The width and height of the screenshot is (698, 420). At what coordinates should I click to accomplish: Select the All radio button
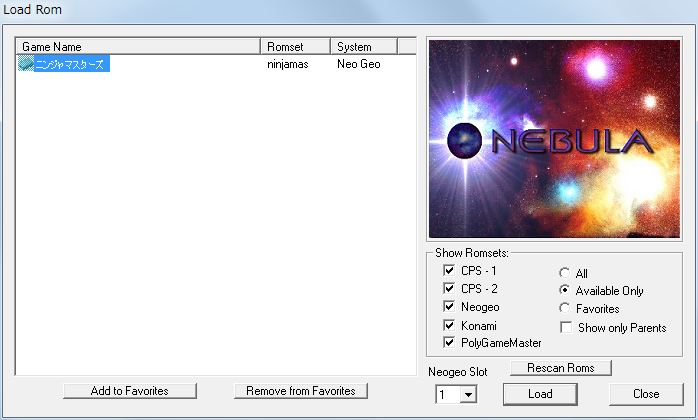click(x=564, y=272)
